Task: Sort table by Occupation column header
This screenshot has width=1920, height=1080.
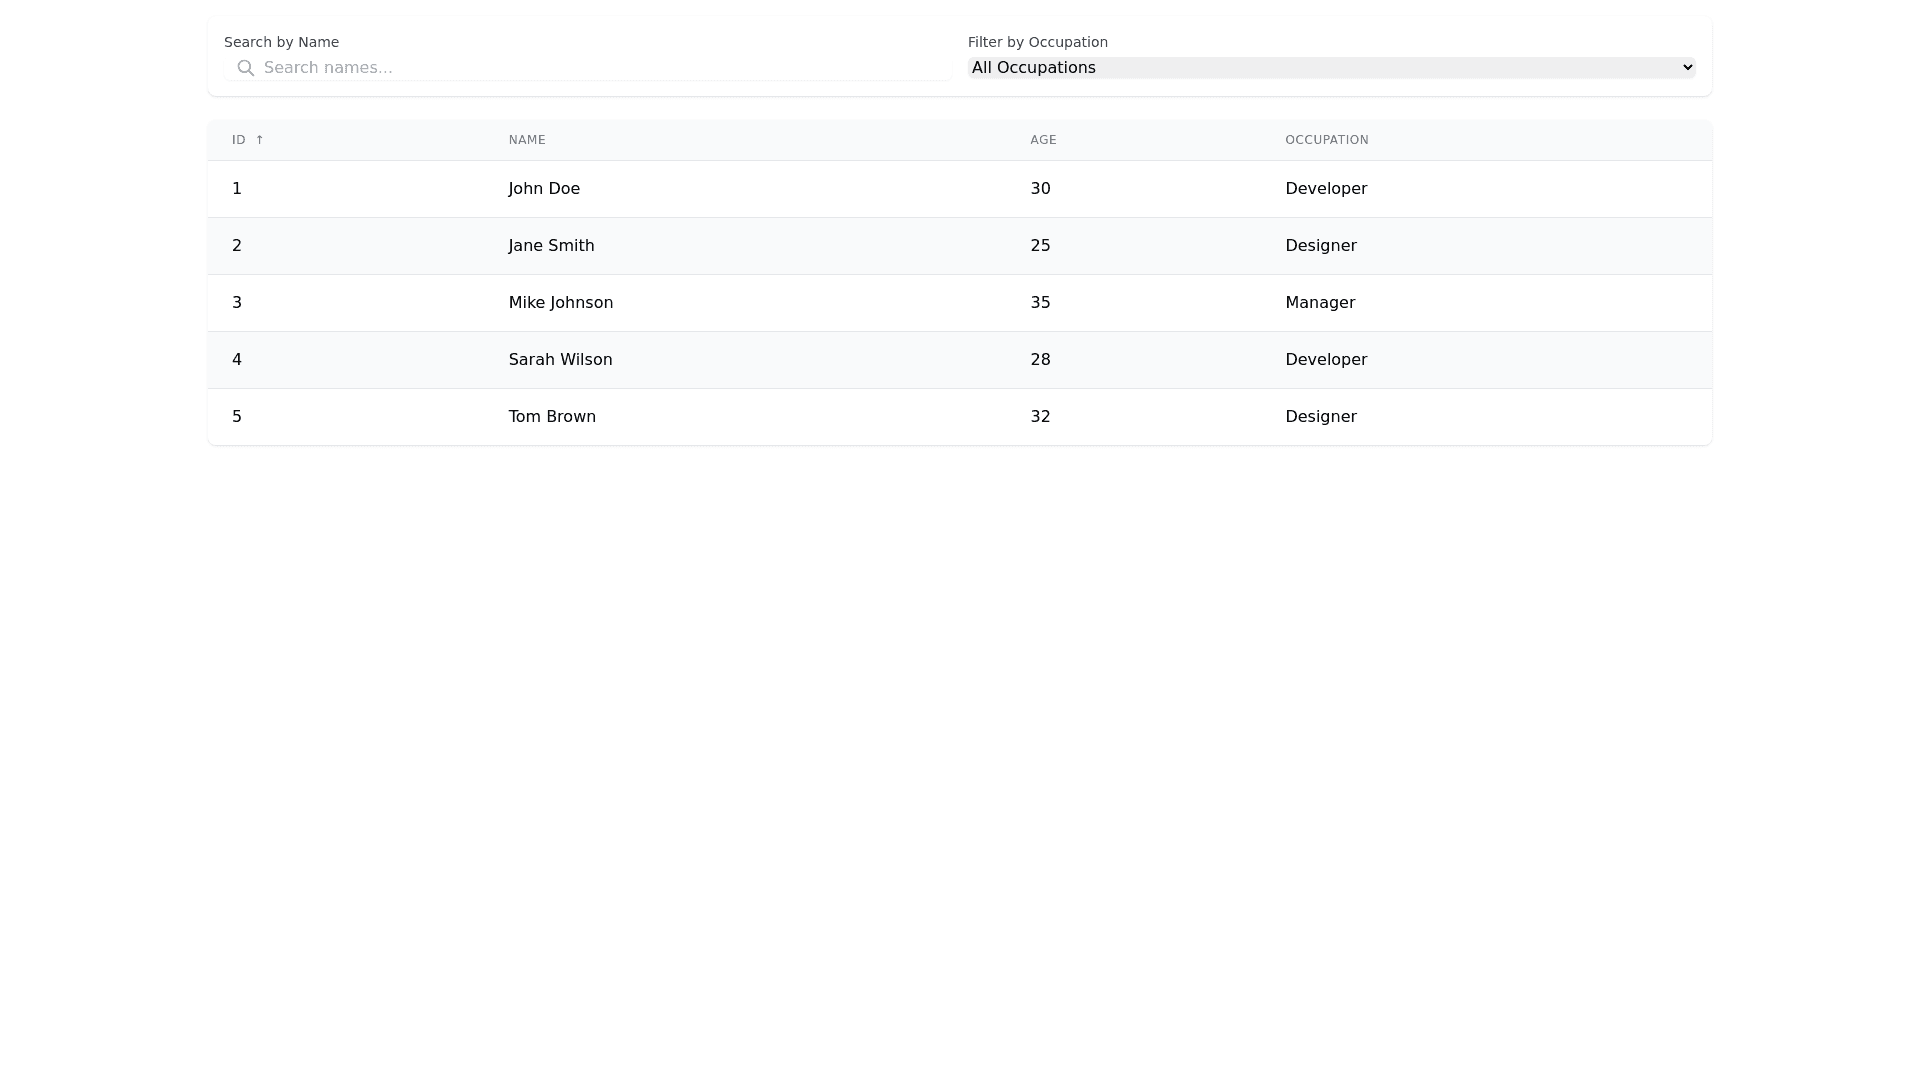Action: click(x=1326, y=140)
